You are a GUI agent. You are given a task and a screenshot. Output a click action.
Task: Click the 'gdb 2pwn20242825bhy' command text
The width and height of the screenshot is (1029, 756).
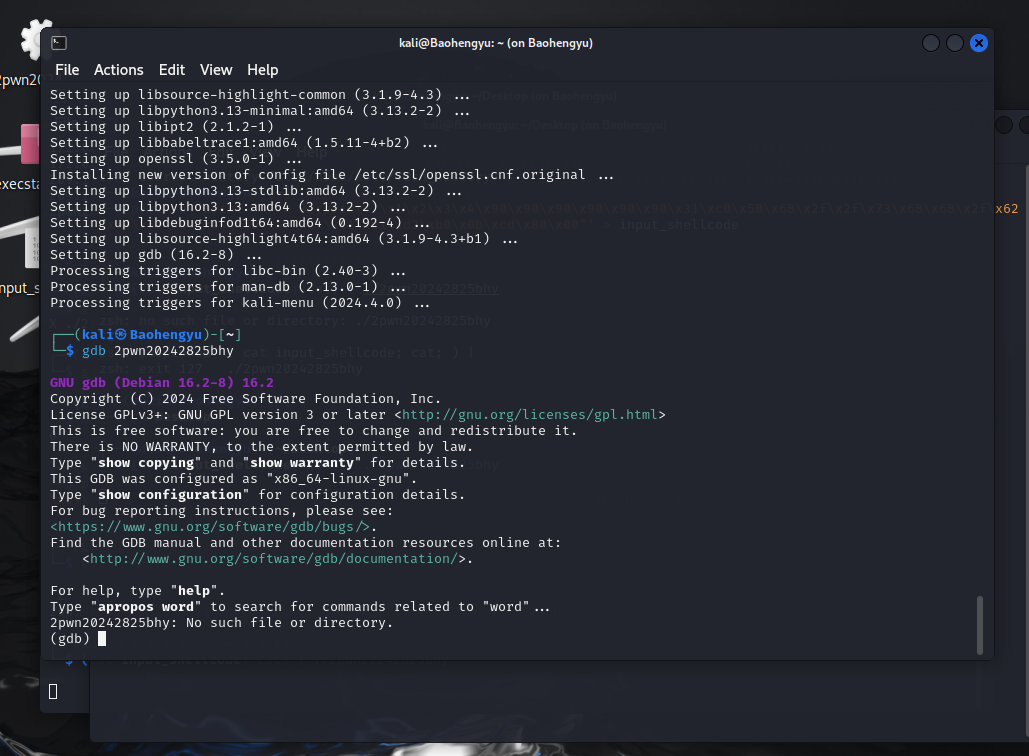pyautogui.click(x=158, y=351)
